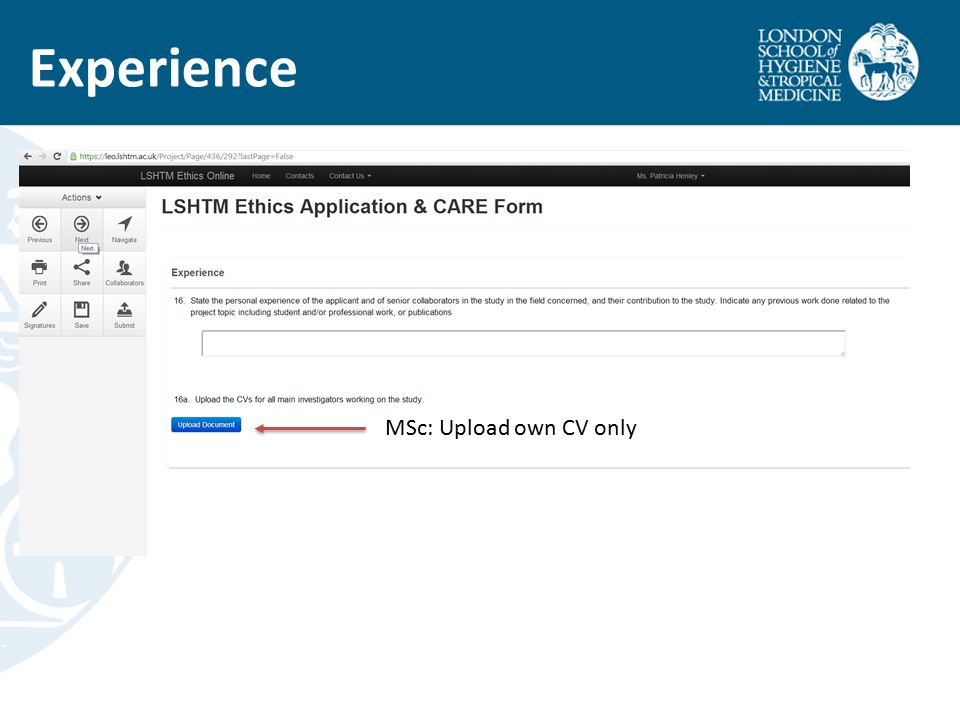Open Contacts in the navbar
Image resolution: width=960 pixels, height=720 pixels.
(x=299, y=176)
